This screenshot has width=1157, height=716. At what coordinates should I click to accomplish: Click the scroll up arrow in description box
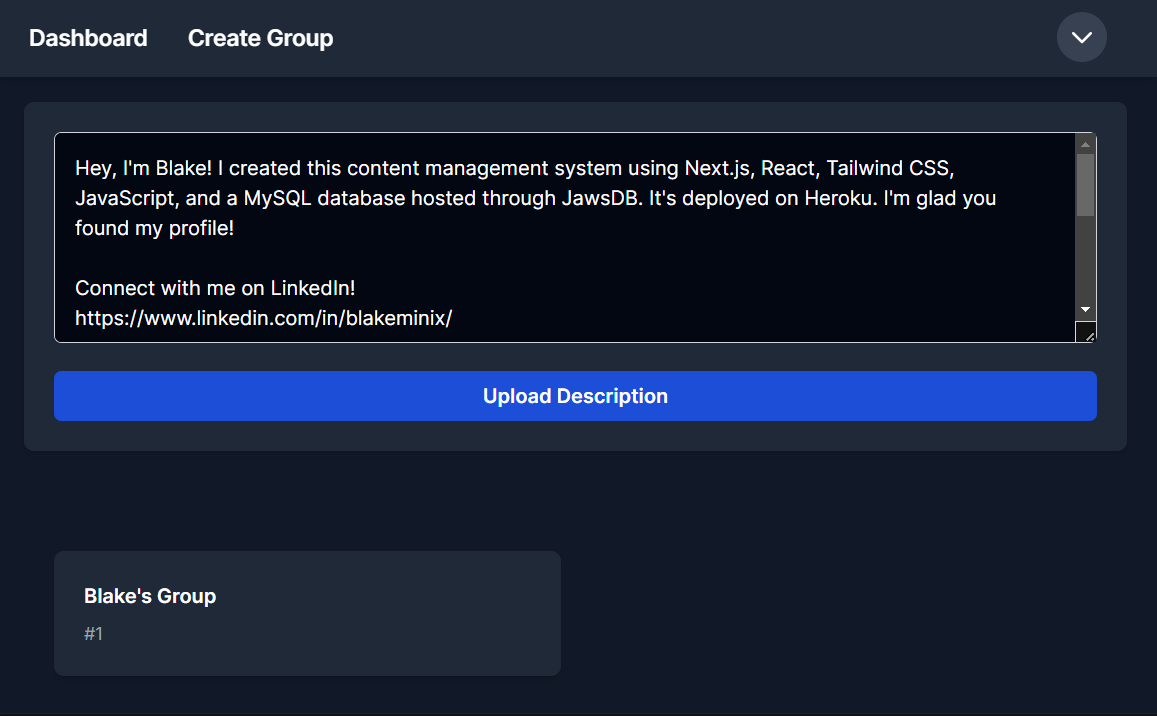click(x=1085, y=144)
